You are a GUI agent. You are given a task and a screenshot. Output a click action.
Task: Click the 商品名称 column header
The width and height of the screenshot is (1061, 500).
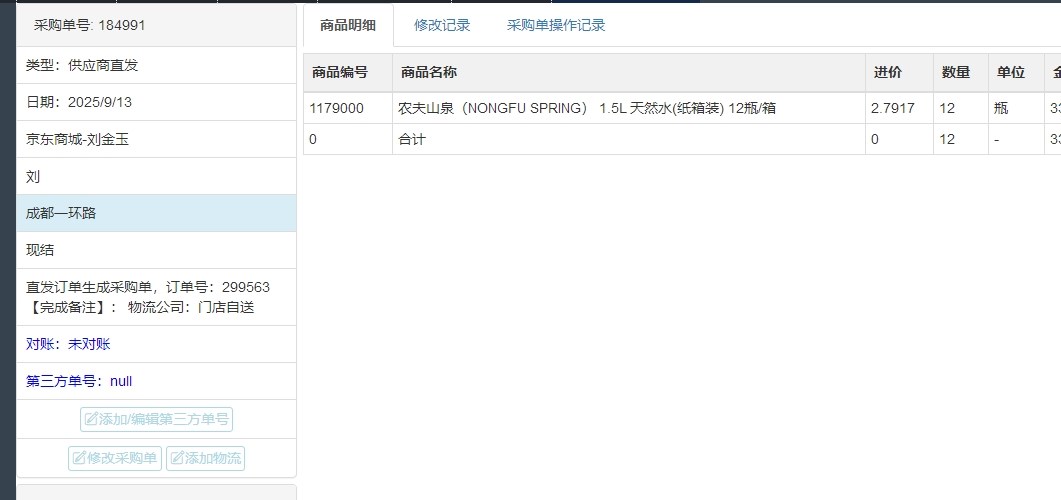pos(429,72)
